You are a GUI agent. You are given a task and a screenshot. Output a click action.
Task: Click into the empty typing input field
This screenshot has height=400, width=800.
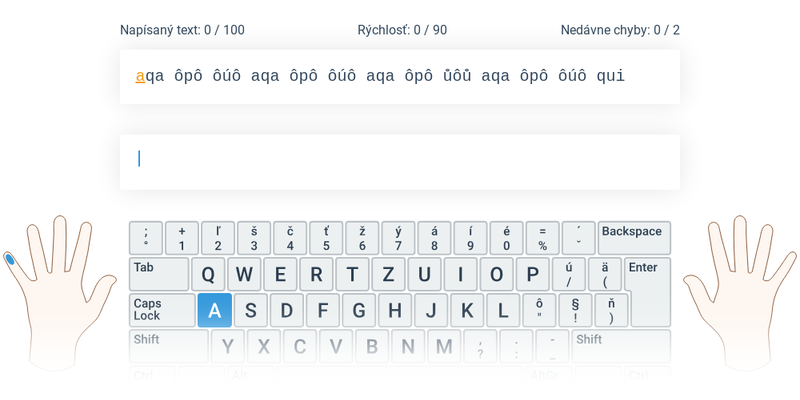click(400, 162)
